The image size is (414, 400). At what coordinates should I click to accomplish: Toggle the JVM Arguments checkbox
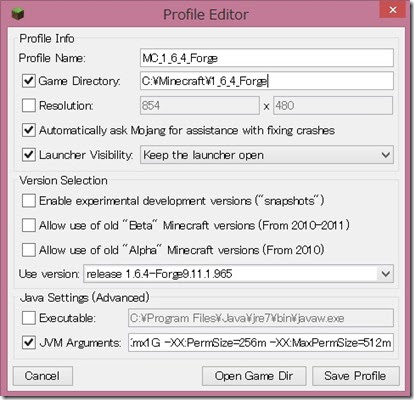tap(29, 342)
